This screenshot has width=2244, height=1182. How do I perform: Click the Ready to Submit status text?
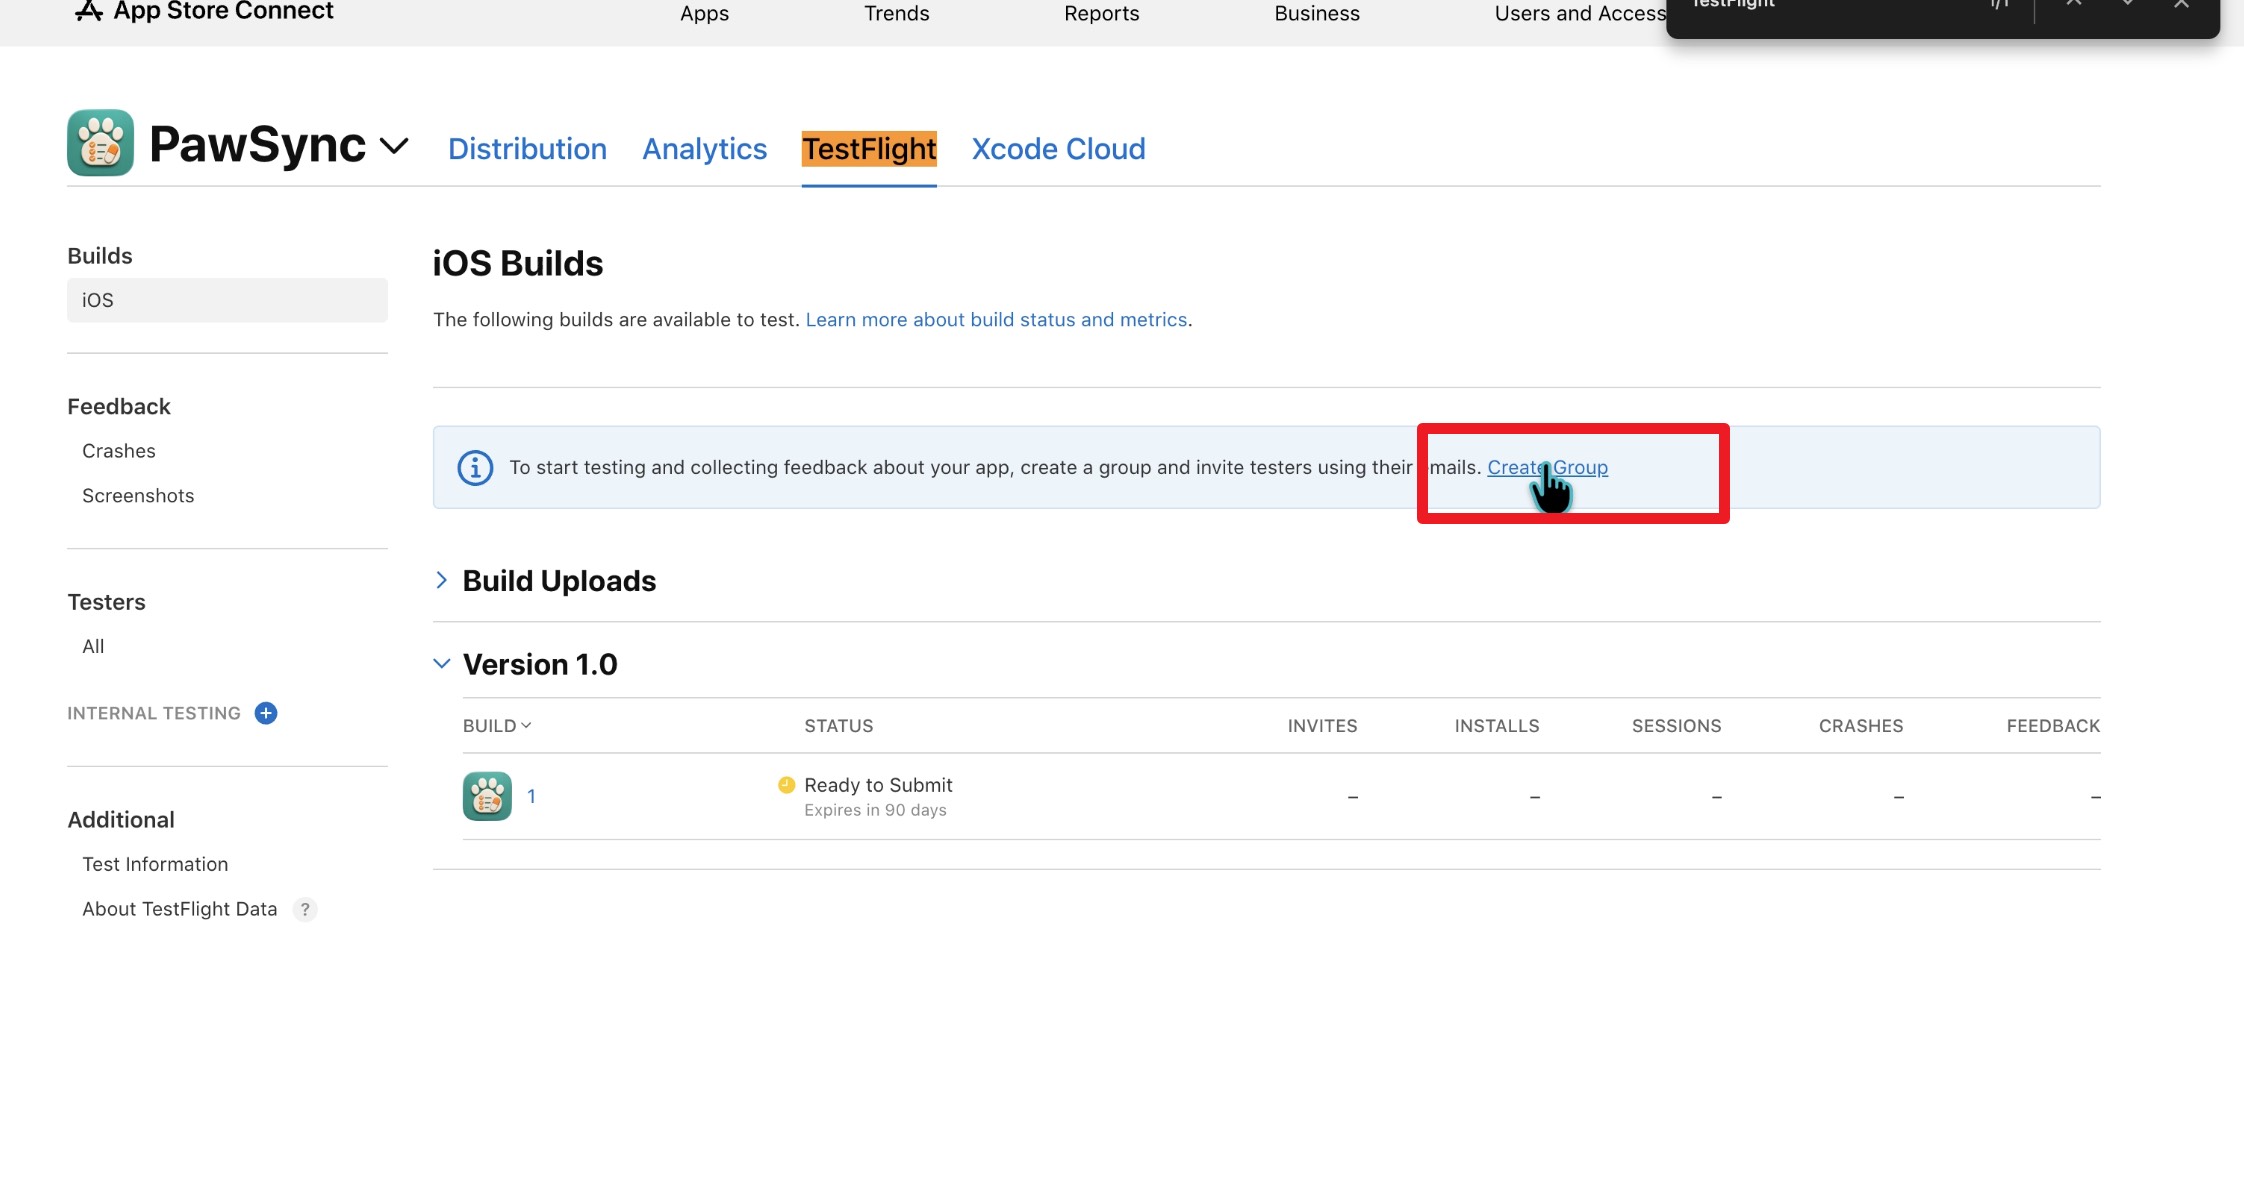point(878,785)
